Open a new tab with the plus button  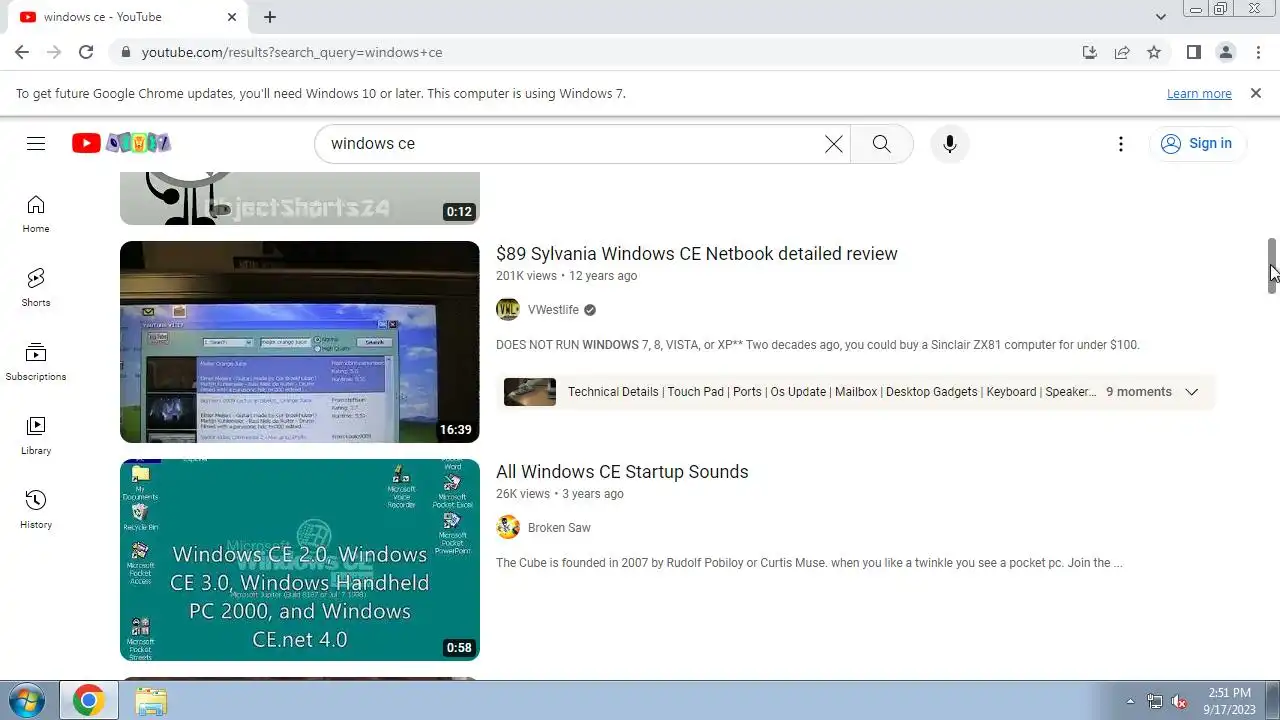[x=270, y=17]
